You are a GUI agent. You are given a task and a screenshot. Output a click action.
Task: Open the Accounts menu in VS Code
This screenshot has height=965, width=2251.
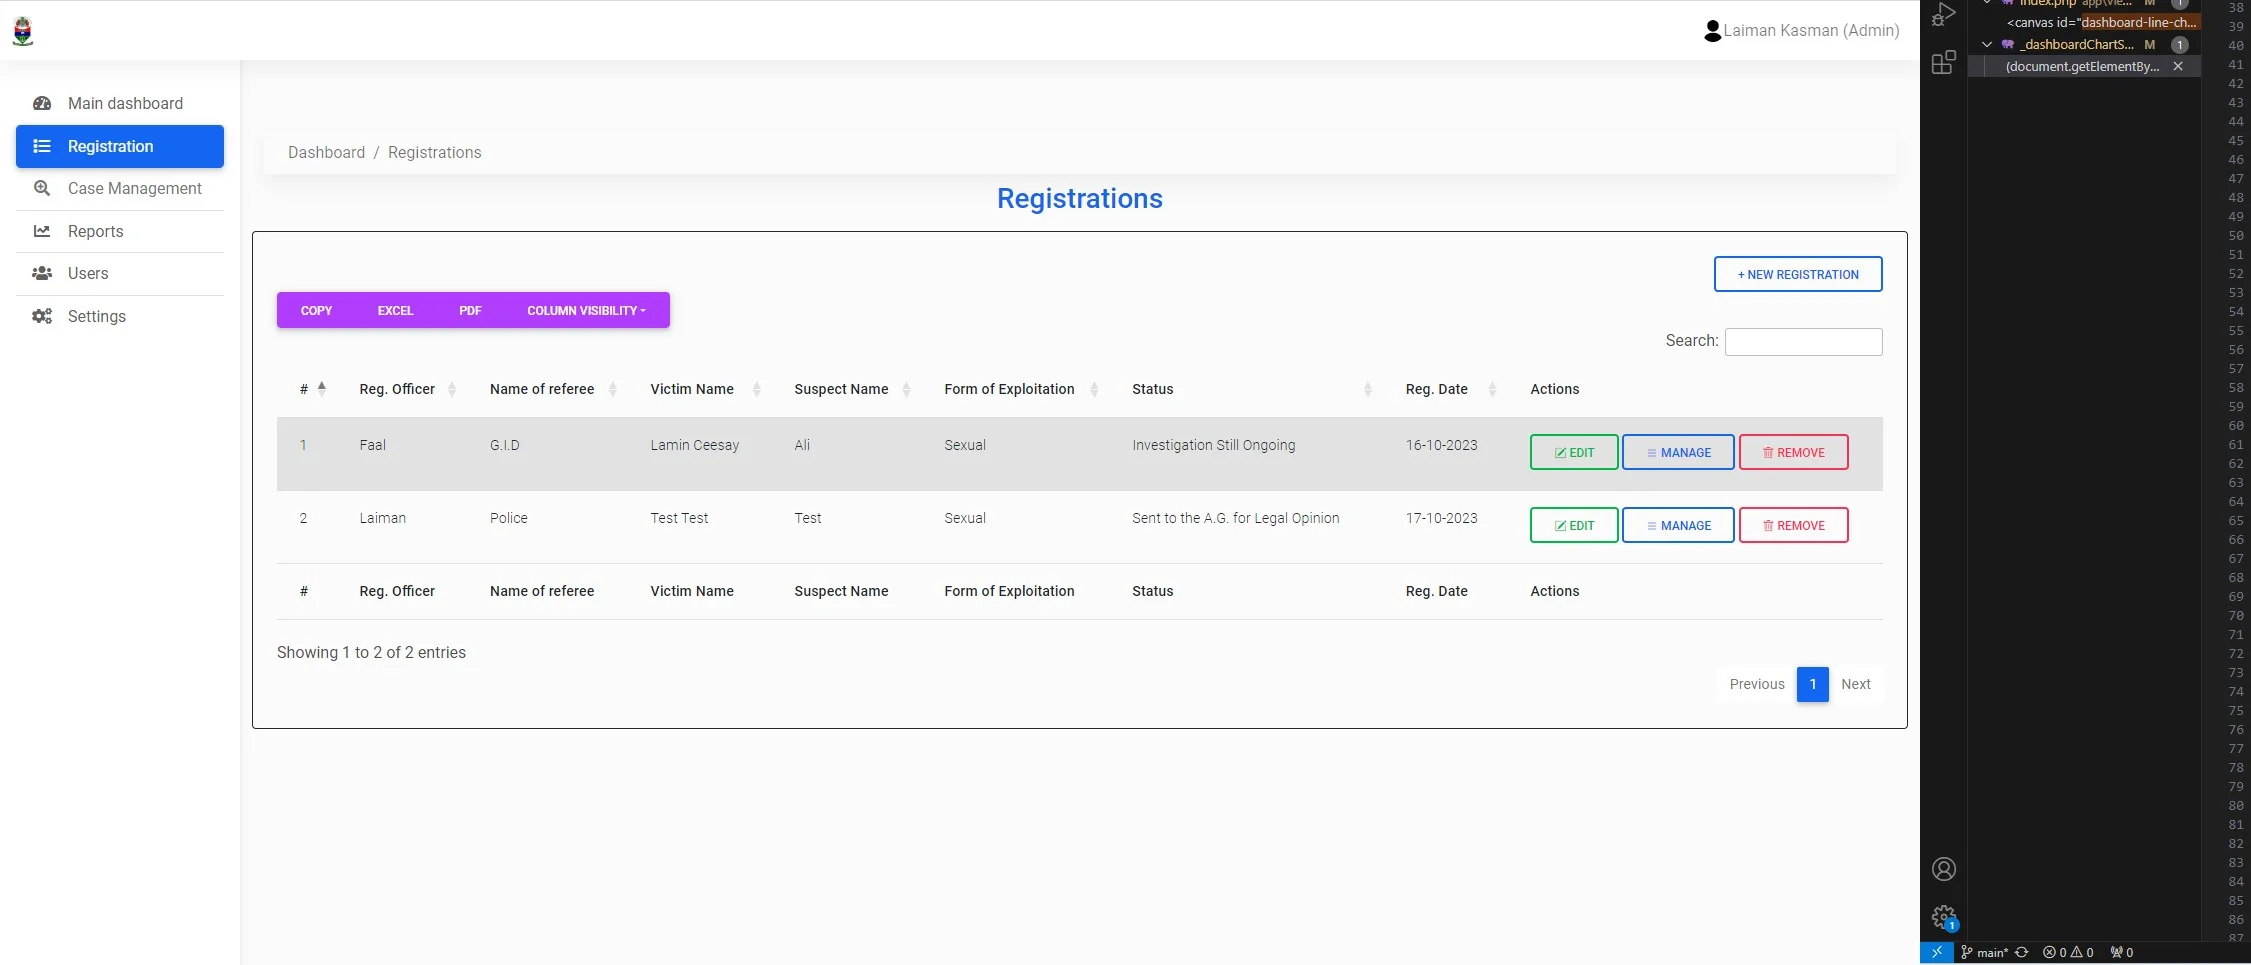click(x=1944, y=869)
